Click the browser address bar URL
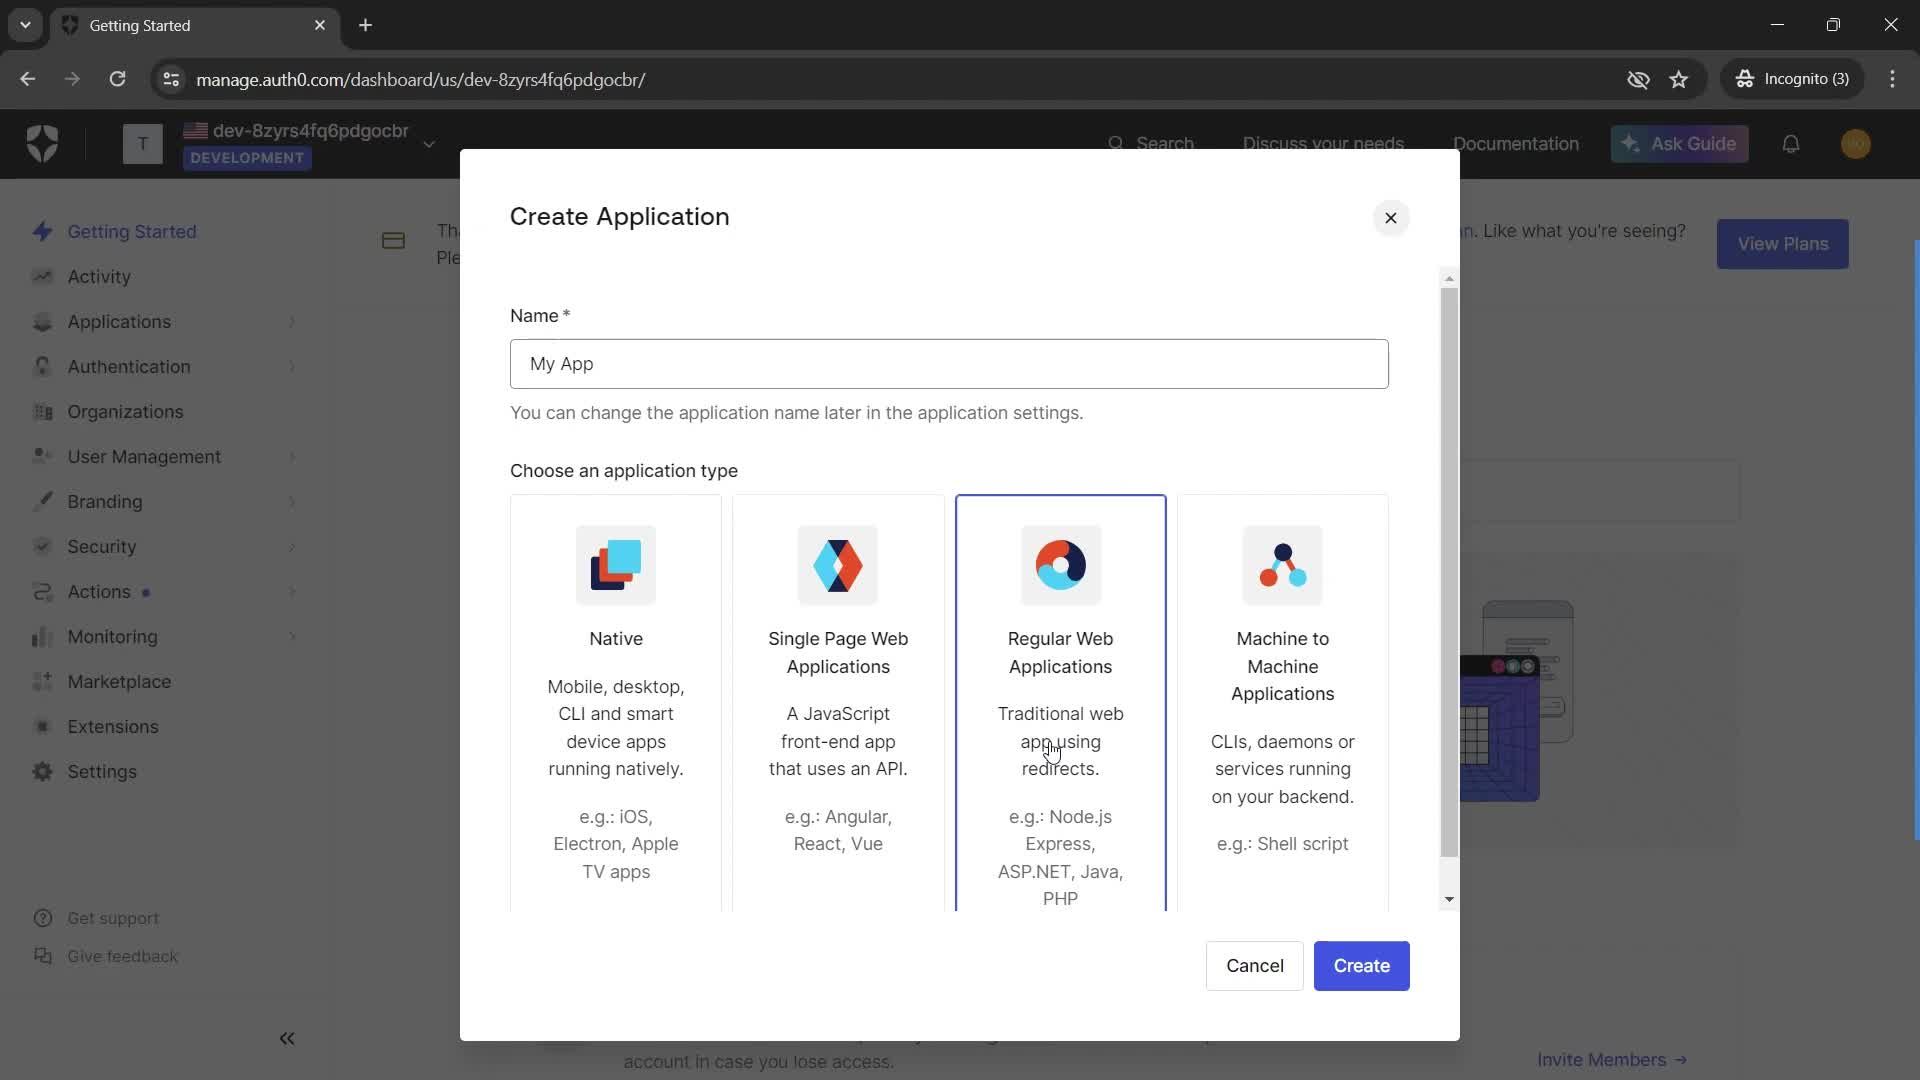The height and width of the screenshot is (1080, 1920). 421,79
